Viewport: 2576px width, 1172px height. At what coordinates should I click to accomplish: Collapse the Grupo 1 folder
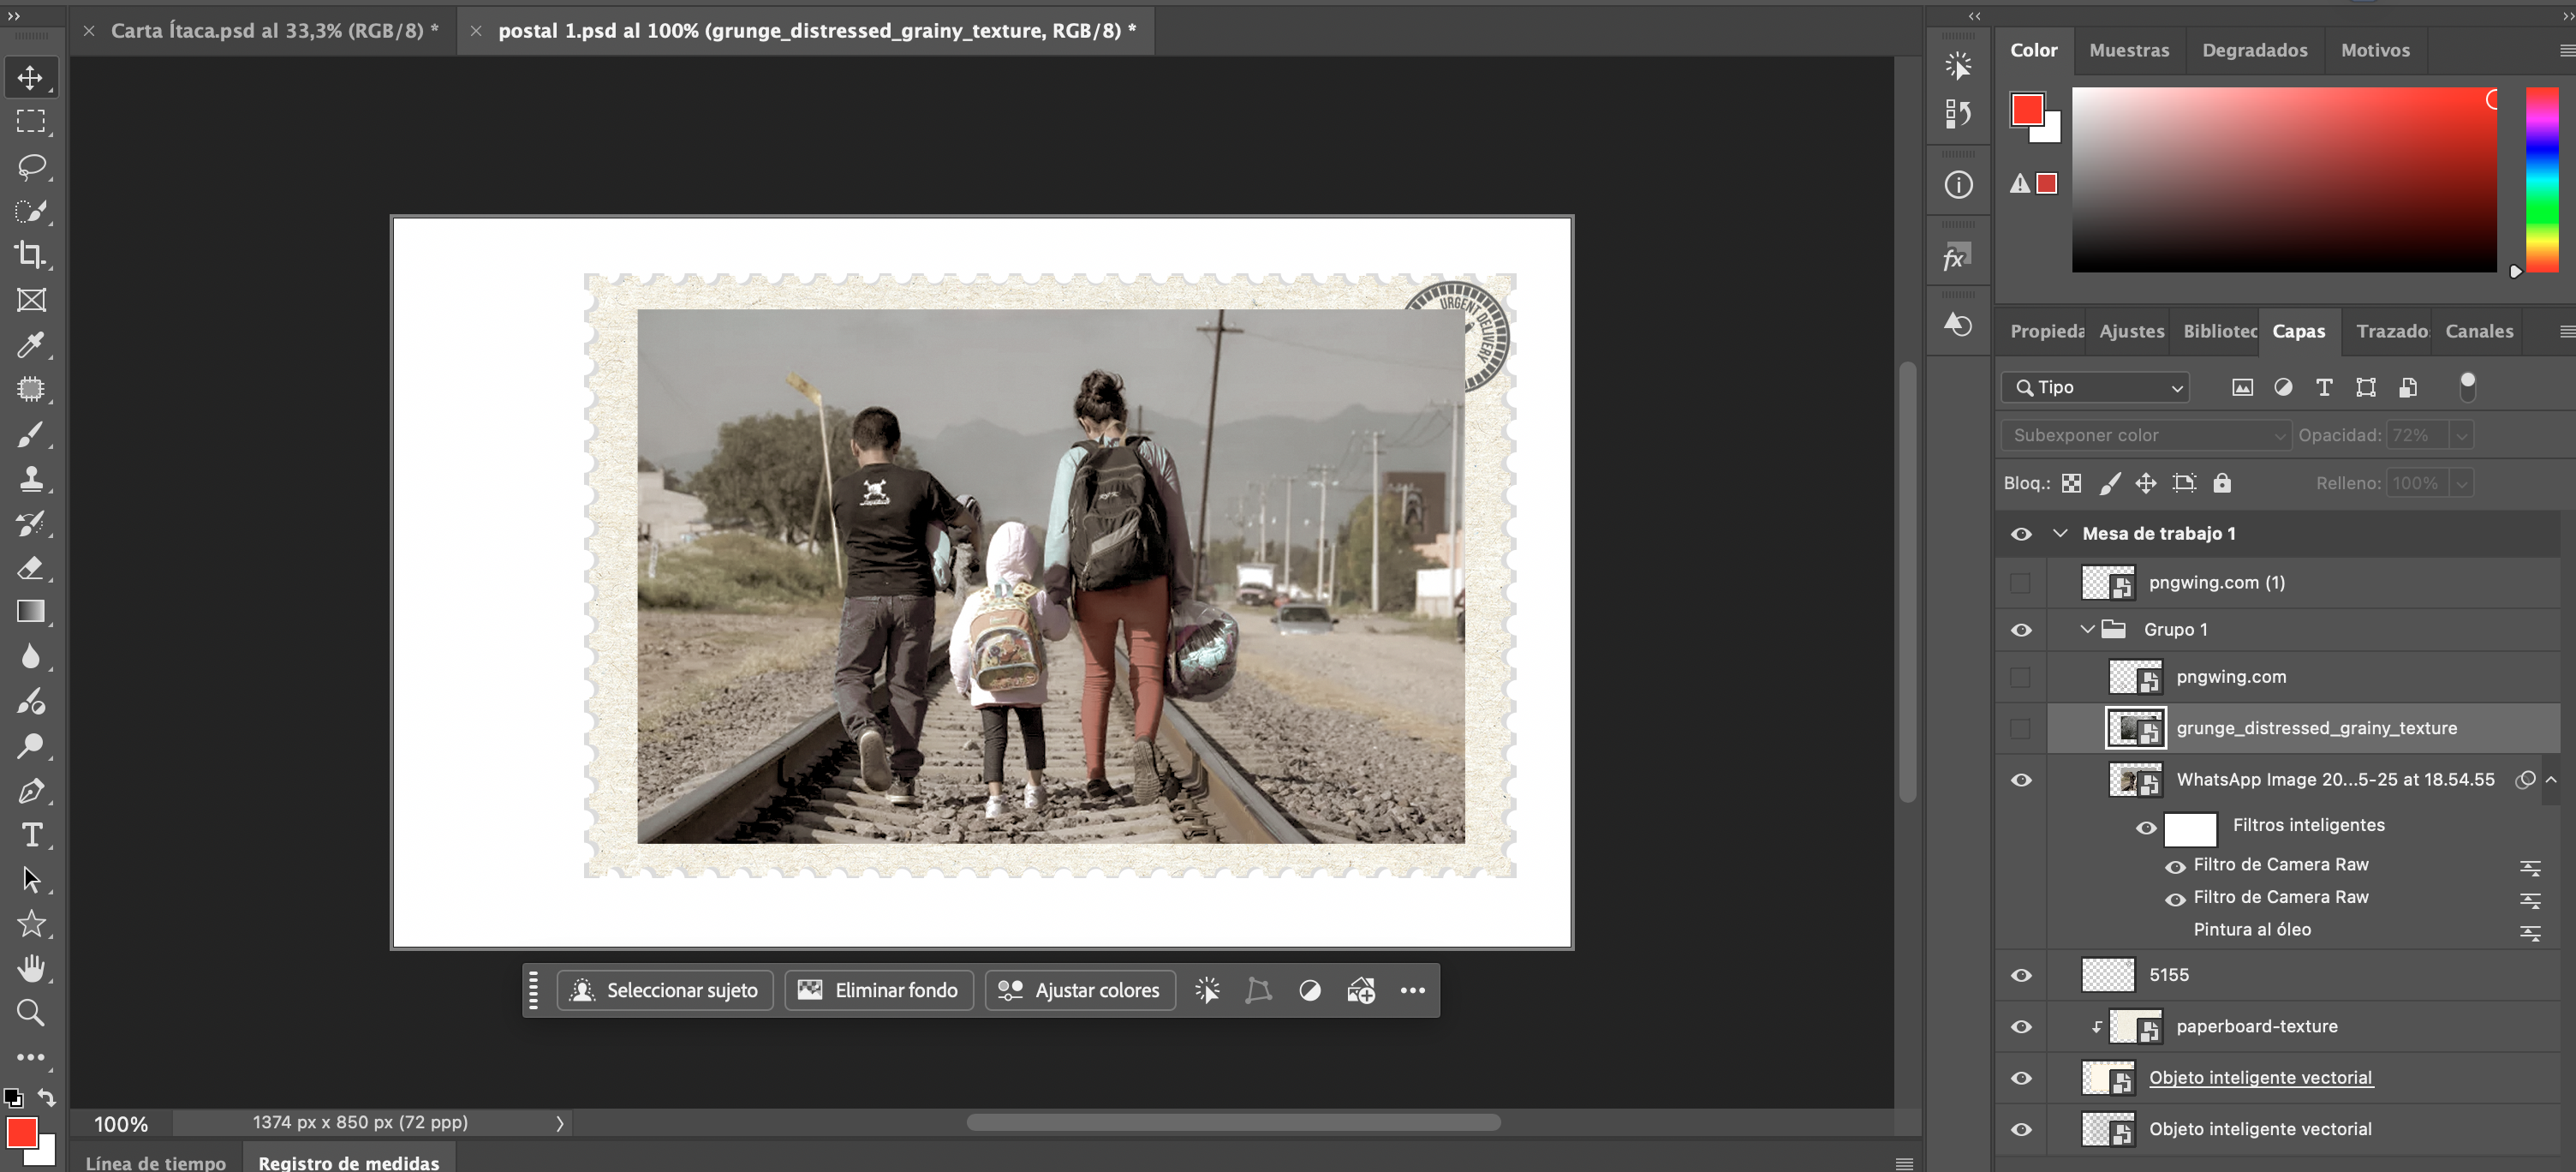coord(2087,629)
